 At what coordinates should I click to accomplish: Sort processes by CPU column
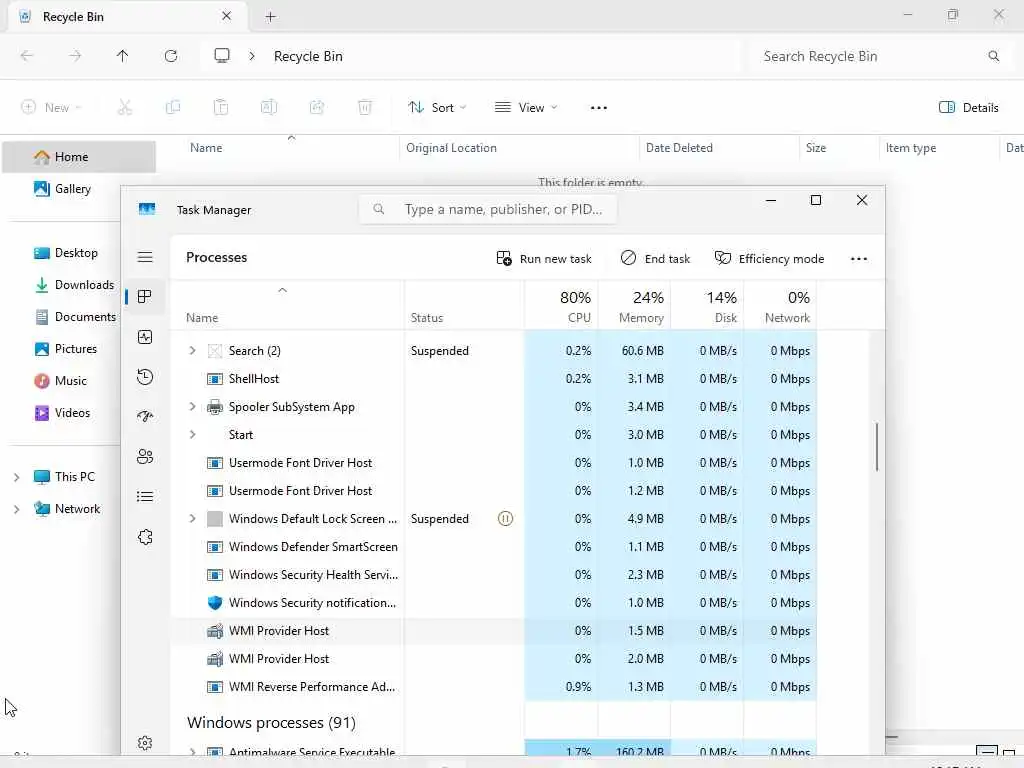click(x=562, y=306)
